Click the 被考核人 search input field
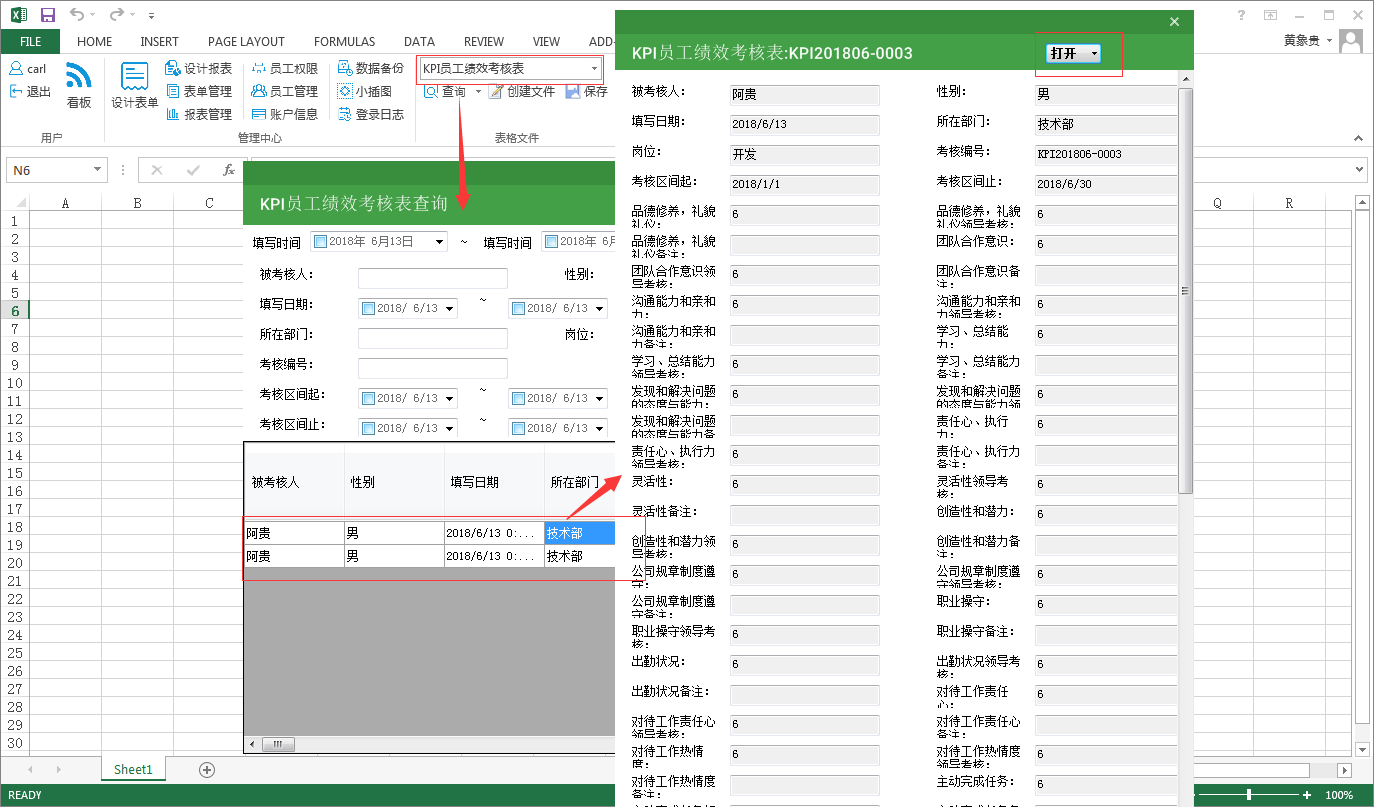This screenshot has height=807, width=1374. pos(432,279)
